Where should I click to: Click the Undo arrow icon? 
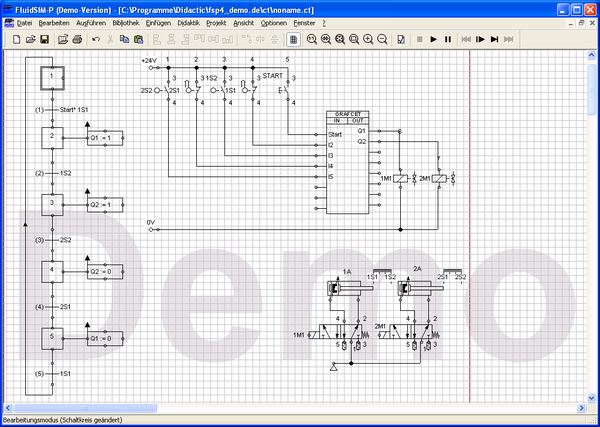pos(95,39)
